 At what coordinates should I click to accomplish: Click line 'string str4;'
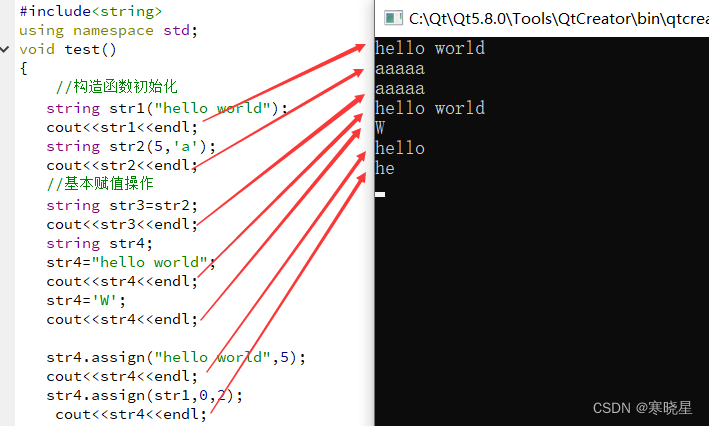(99, 244)
